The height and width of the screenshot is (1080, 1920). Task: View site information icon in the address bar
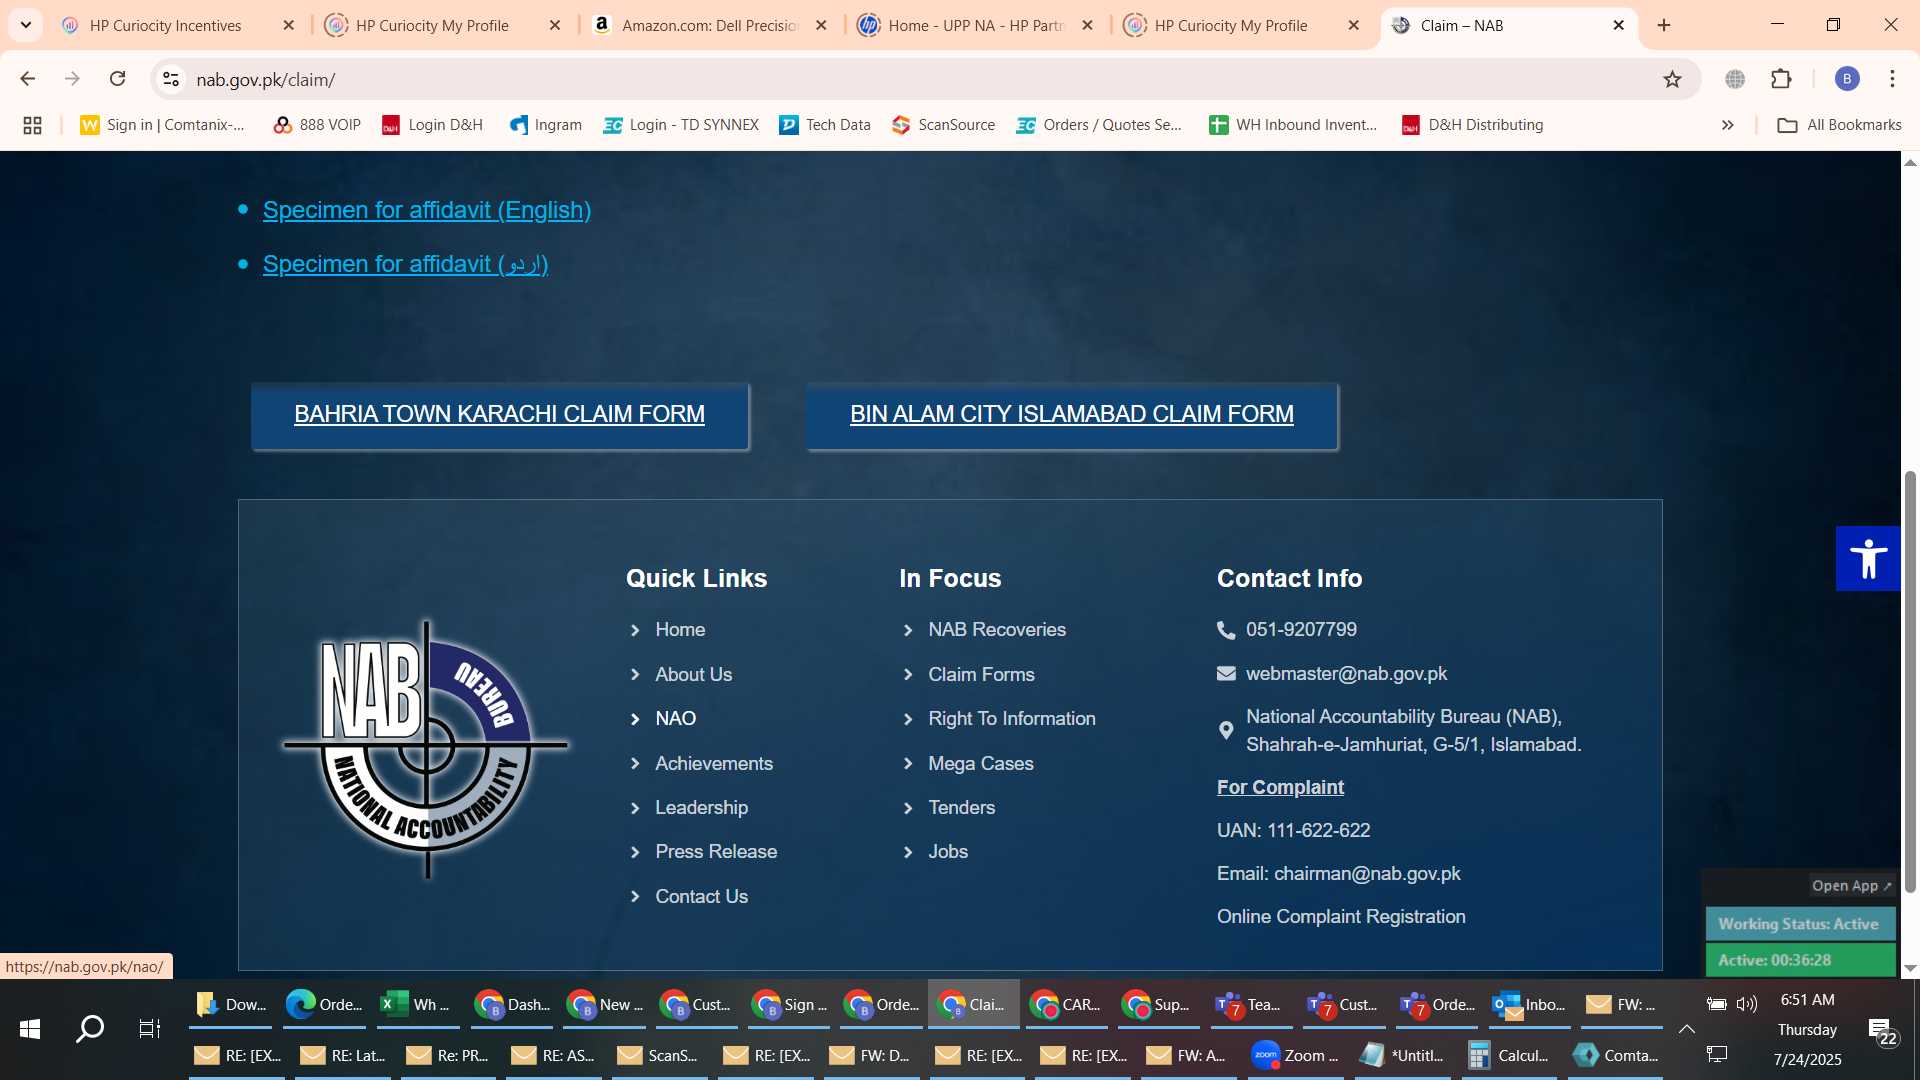[171, 79]
